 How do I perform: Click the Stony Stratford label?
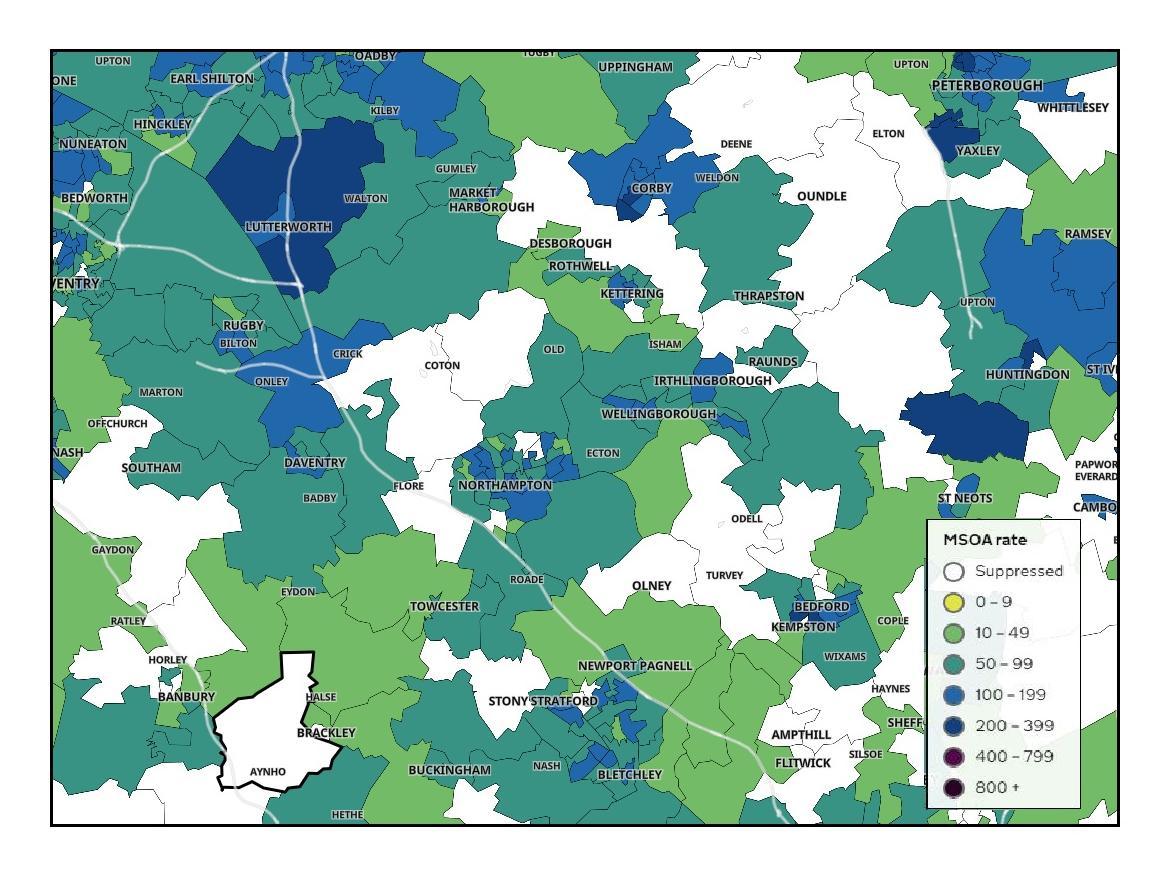tap(542, 701)
